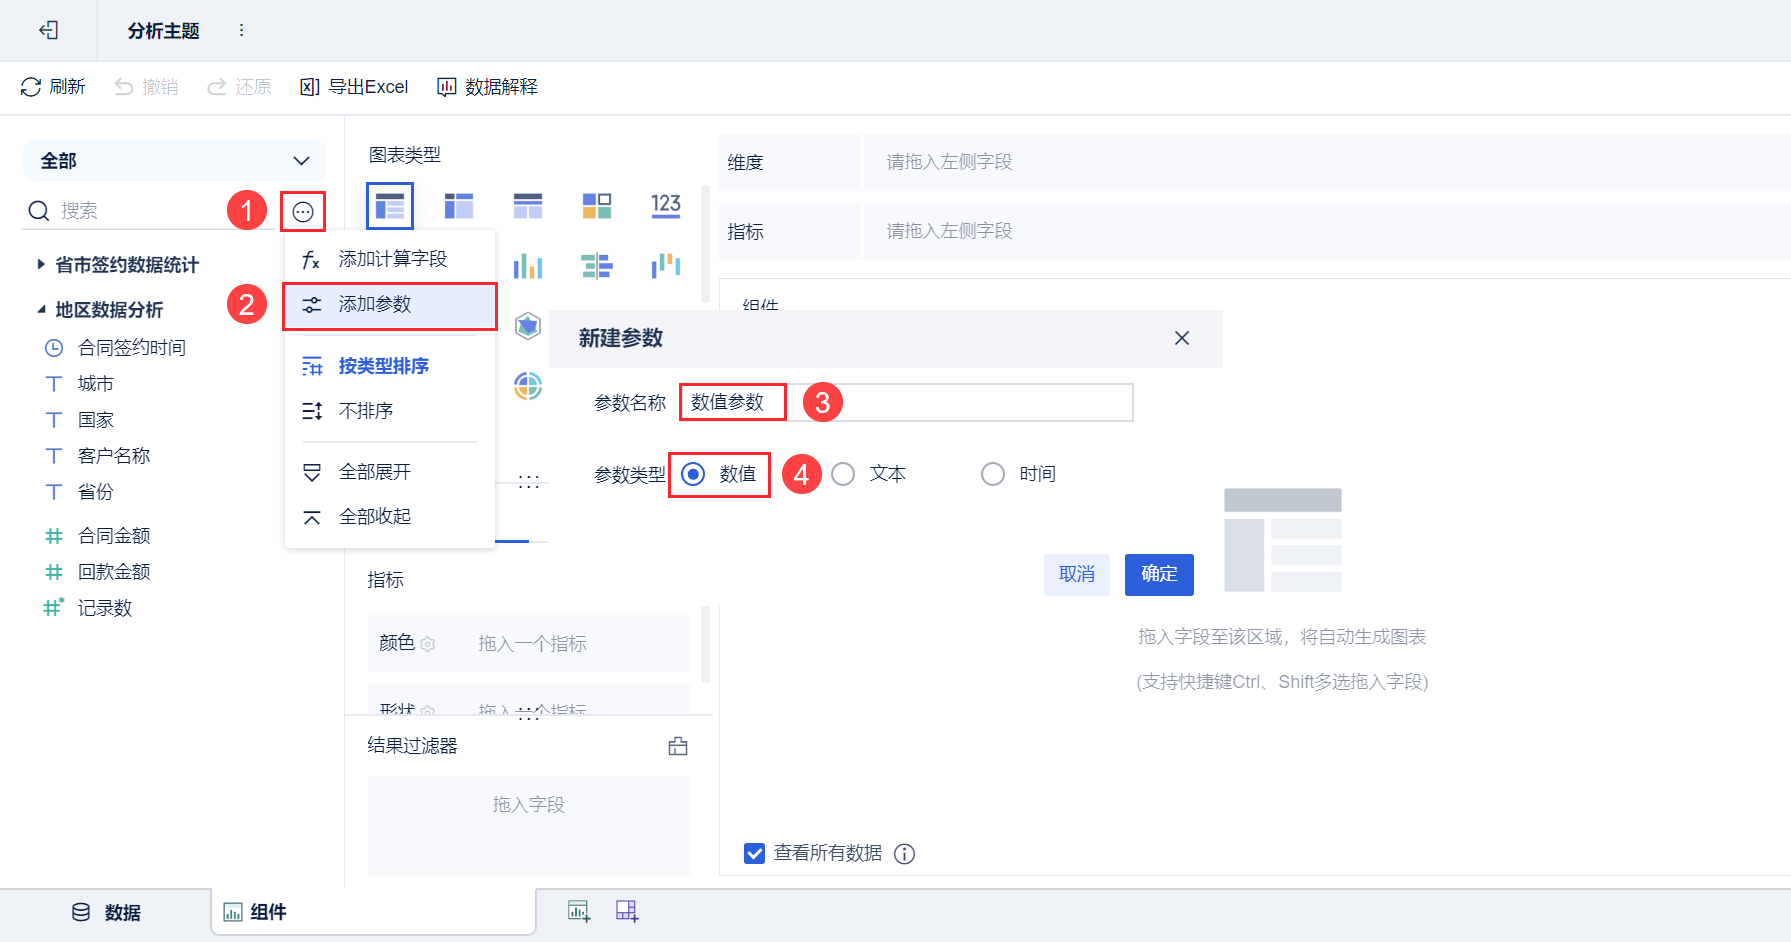Choose 不排序 from the menu
This screenshot has height=942, width=1791.
[390, 411]
